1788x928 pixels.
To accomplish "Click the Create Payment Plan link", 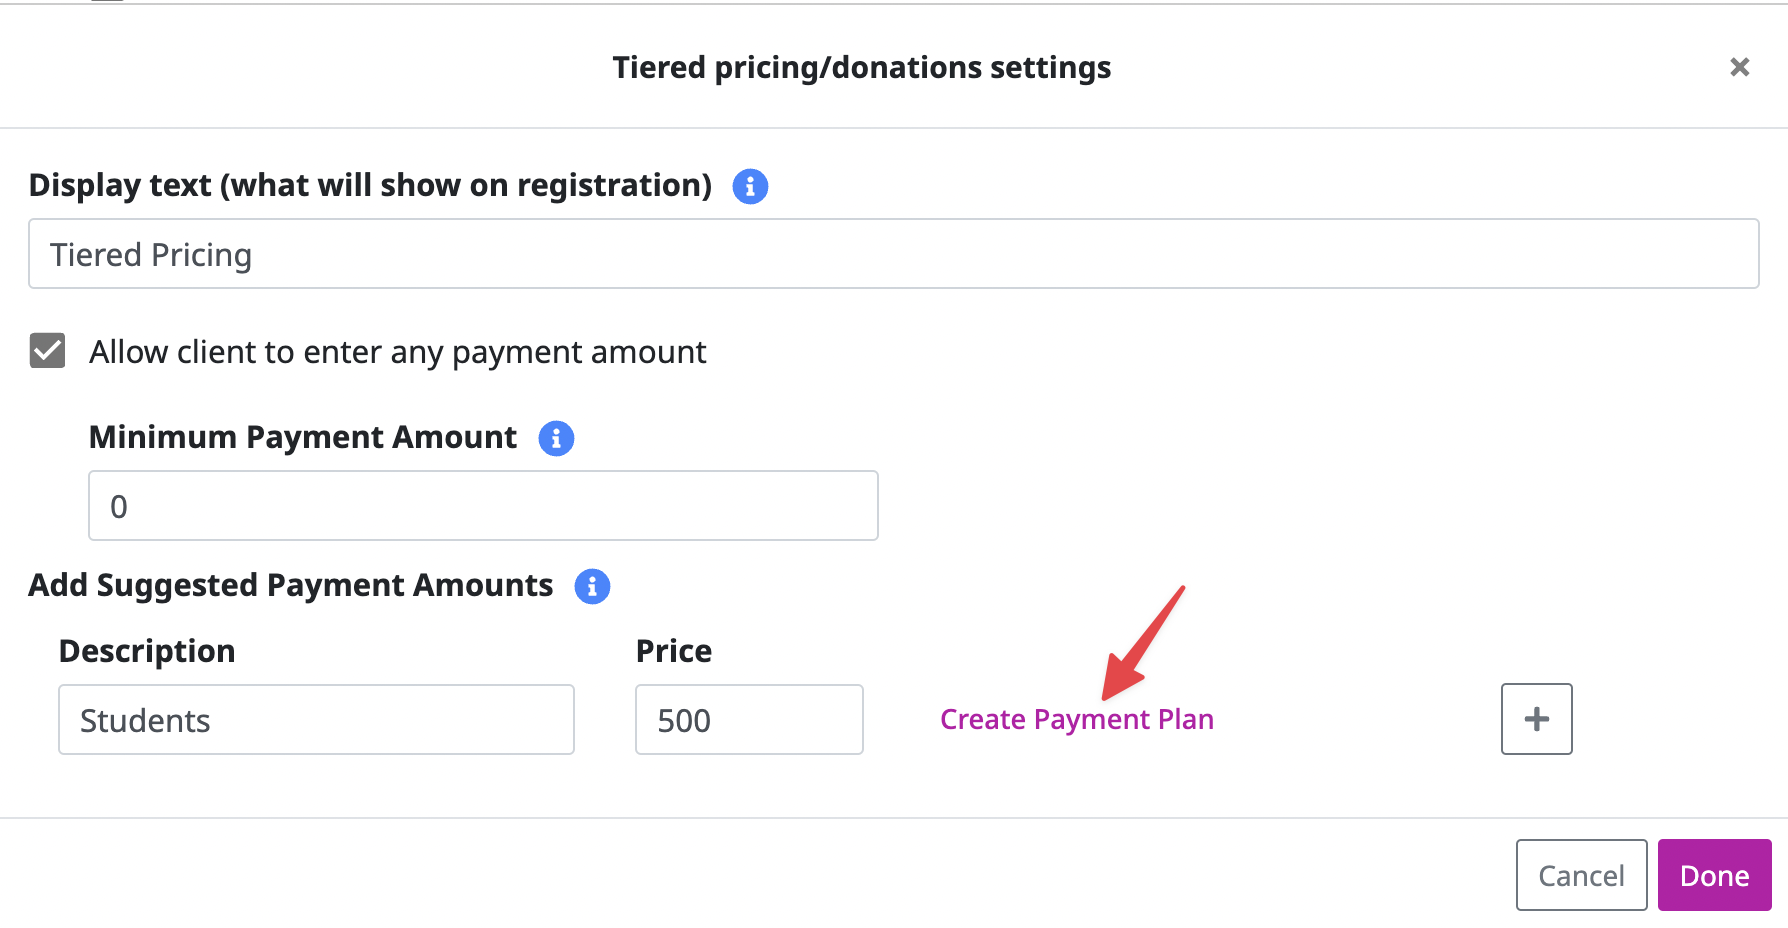I will (1076, 719).
